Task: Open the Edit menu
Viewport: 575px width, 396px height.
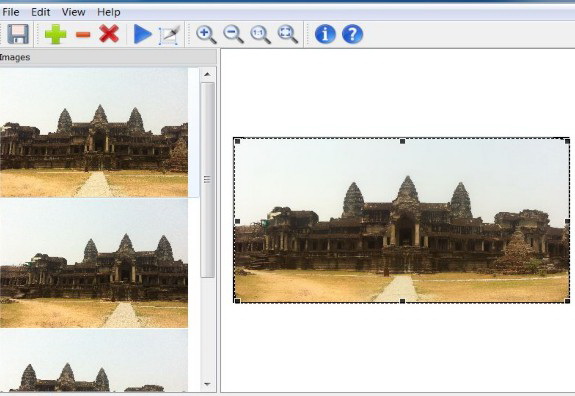Action: 40,12
